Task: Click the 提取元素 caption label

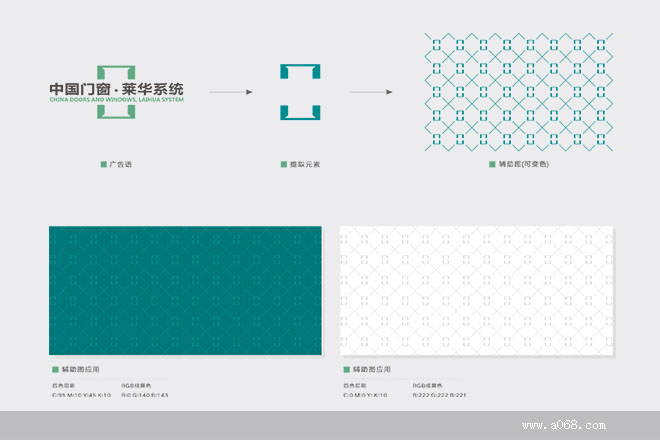Action: tap(305, 164)
